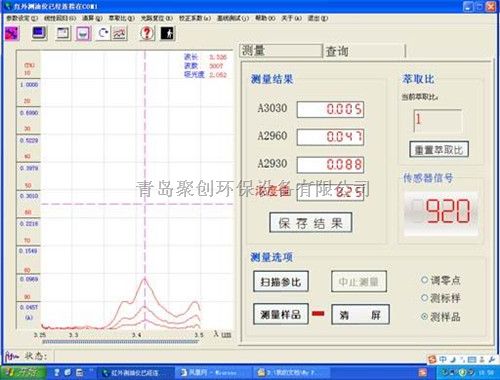The width and height of the screenshot is (500, 380).
Task: Click the 浓度值 result field
Action: (330, 193)
